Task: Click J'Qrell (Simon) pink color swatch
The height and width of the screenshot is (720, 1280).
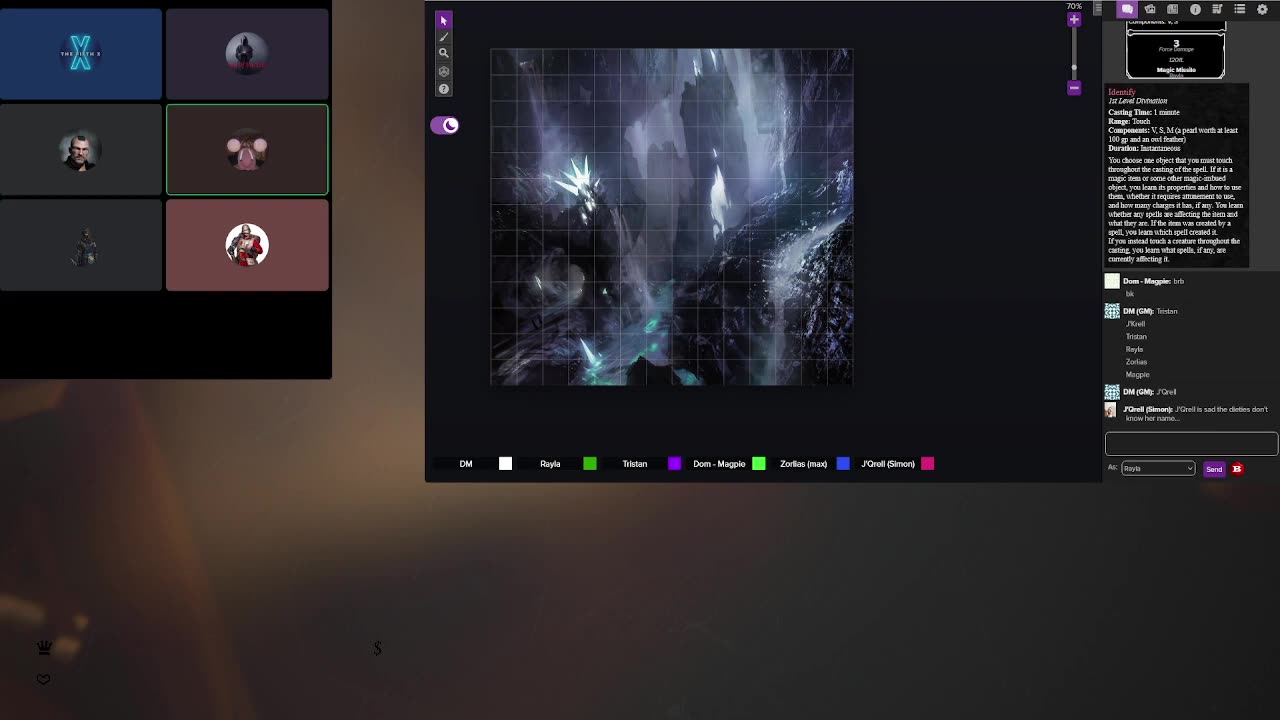Action: [928, 464]
